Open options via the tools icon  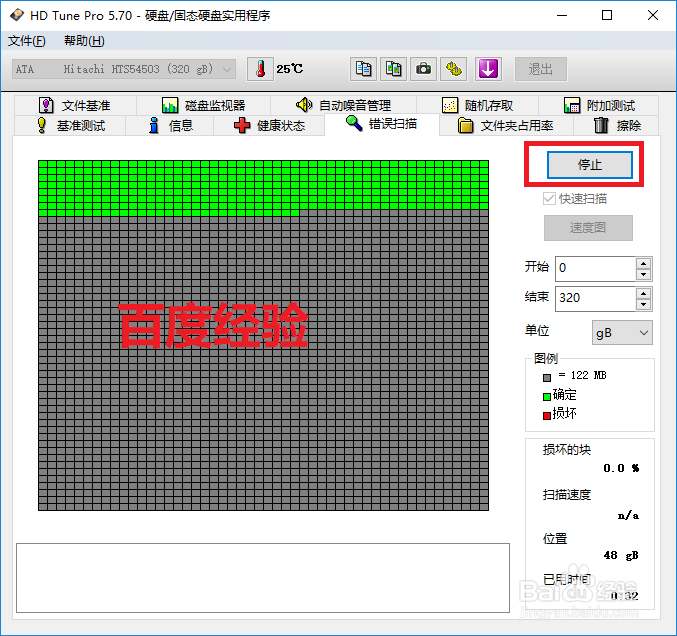tap(453, 69)
